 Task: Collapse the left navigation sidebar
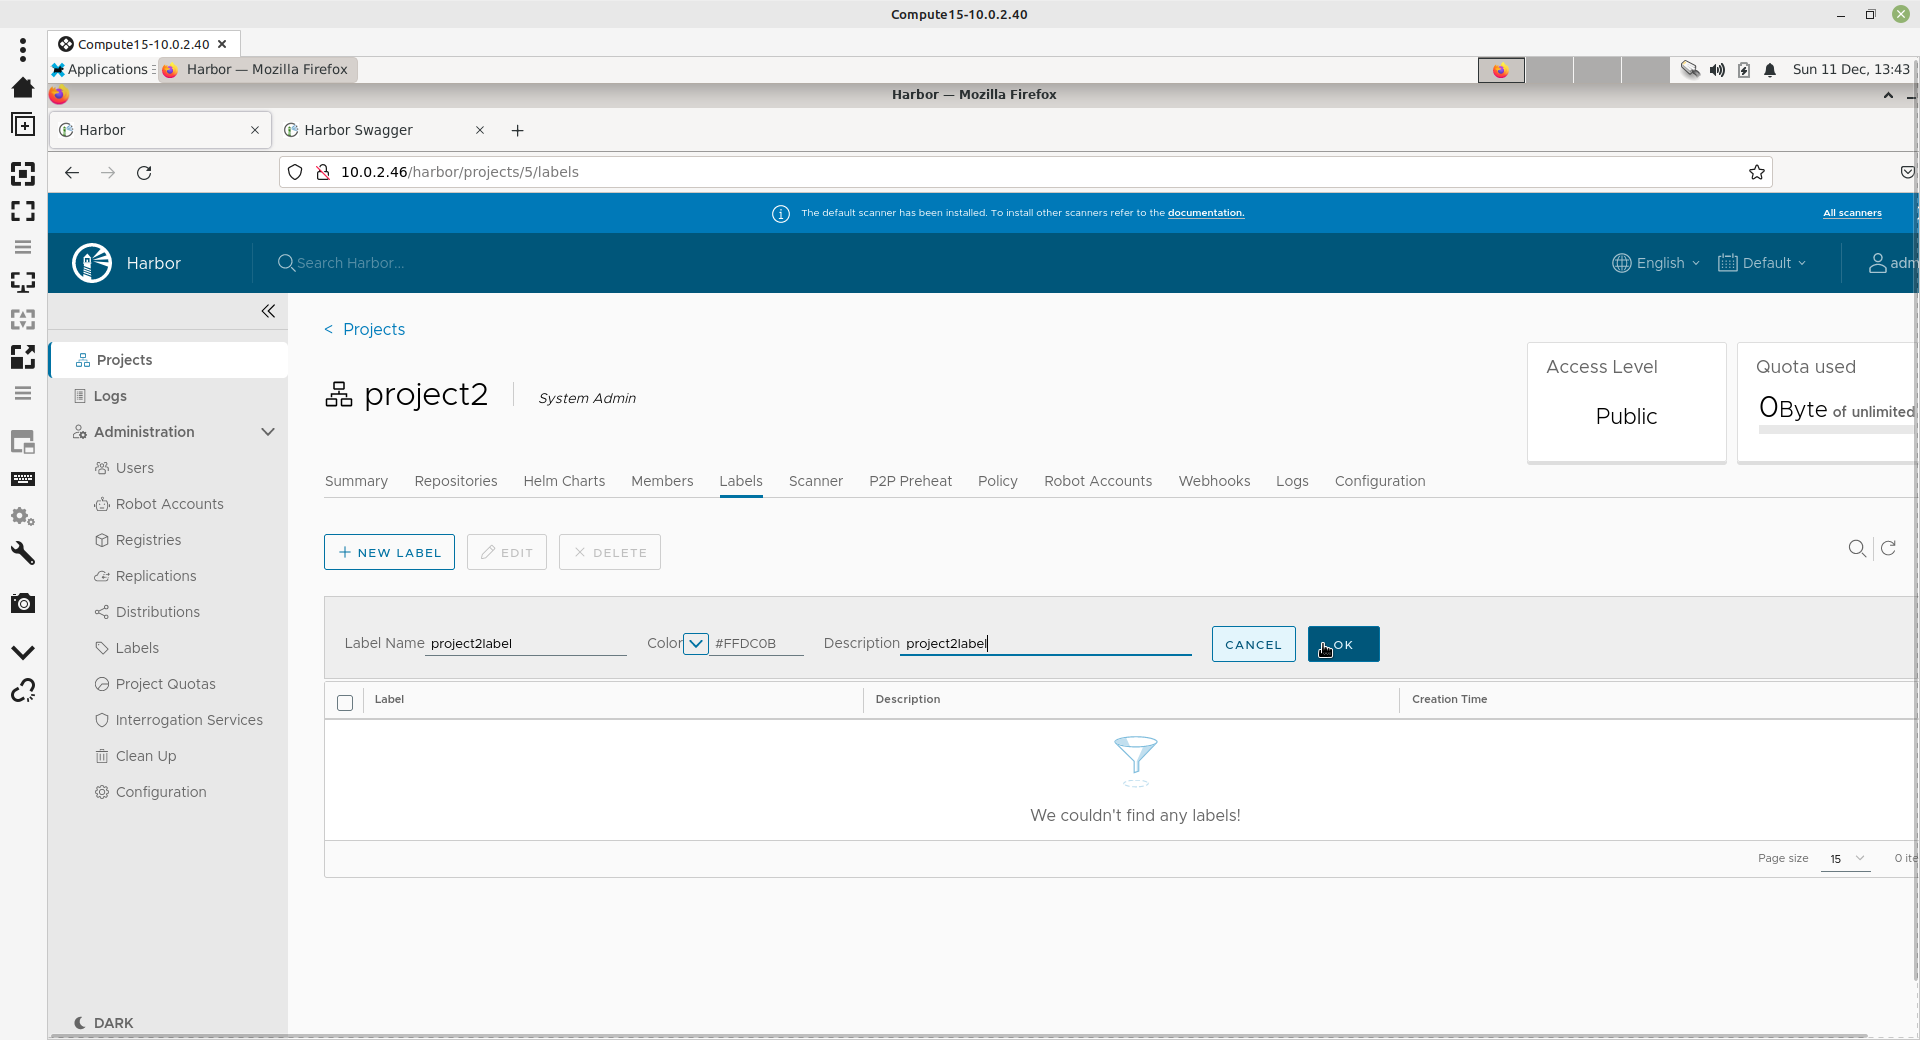point(268,311)
